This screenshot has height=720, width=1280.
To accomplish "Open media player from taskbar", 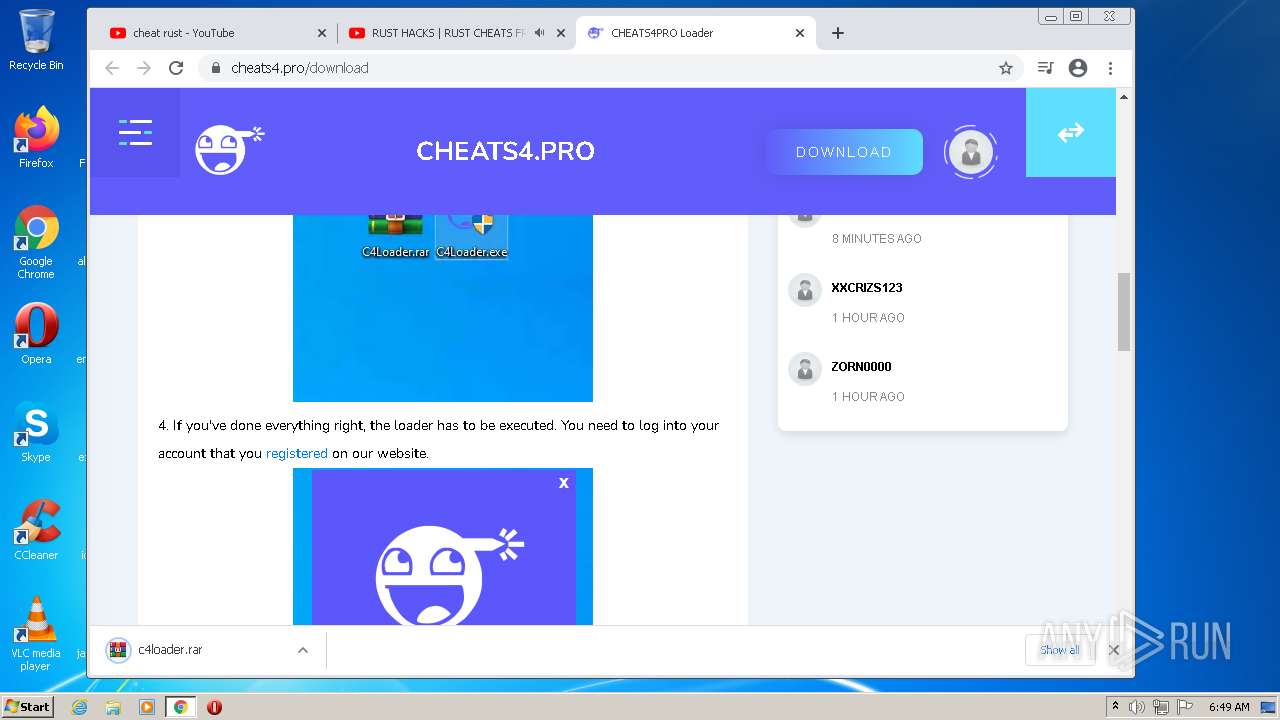I will [147, 707].
